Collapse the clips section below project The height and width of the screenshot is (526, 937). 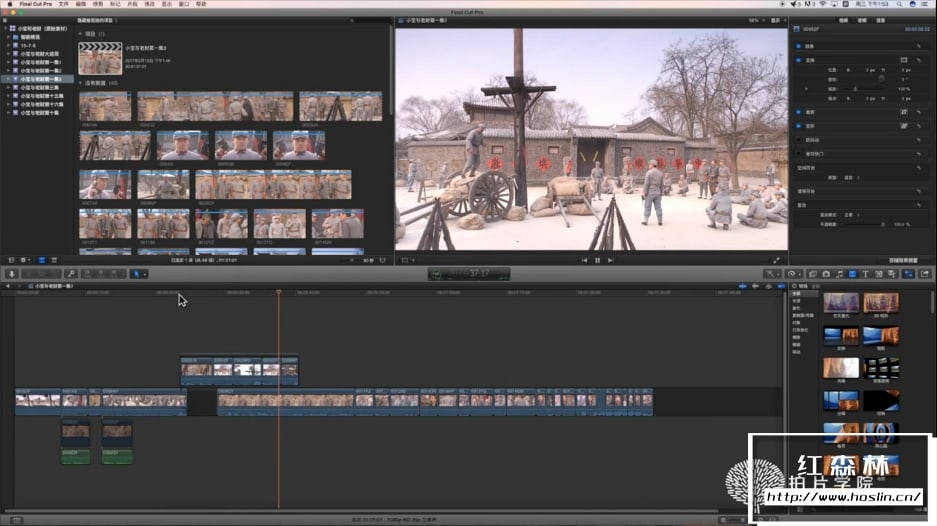[x=81, y=83]
